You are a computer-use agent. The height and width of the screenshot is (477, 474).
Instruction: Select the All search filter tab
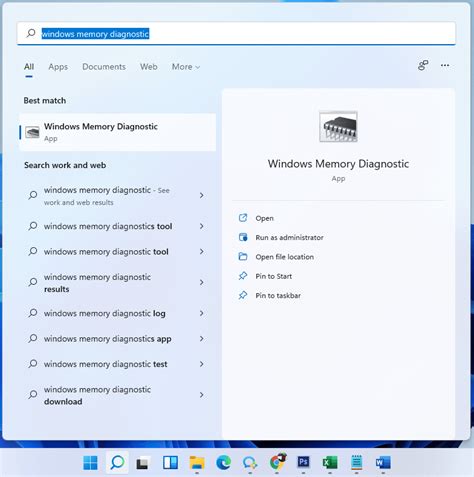[29, 67]
